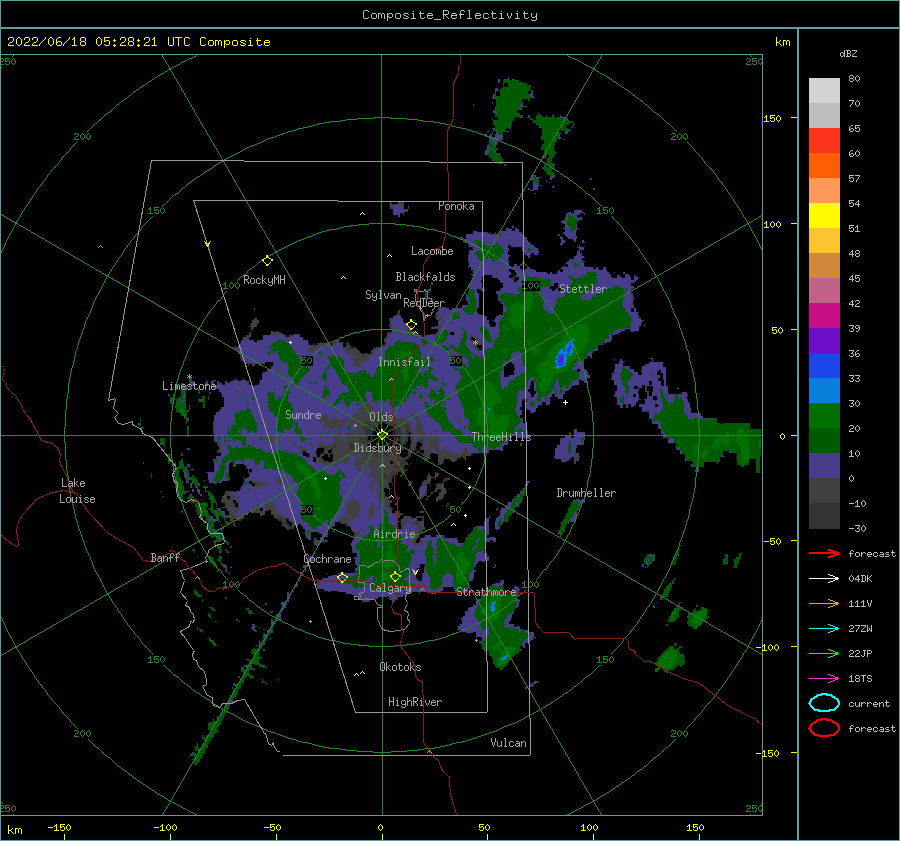Viewport: 900px width, 841px height.
Task: Click the red forecast ellipse icon
Action: [824, 728]
